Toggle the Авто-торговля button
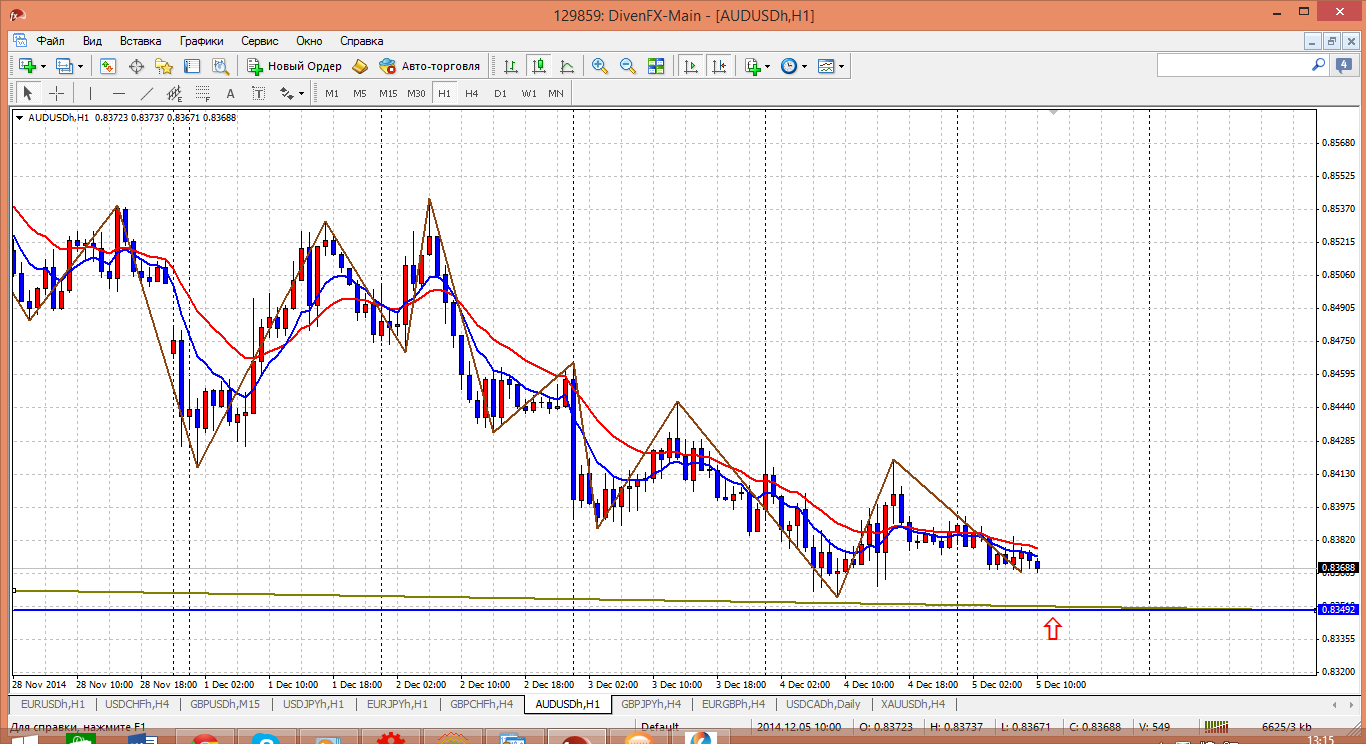Viewport: 1369px width, 744px height. point(430,66)
